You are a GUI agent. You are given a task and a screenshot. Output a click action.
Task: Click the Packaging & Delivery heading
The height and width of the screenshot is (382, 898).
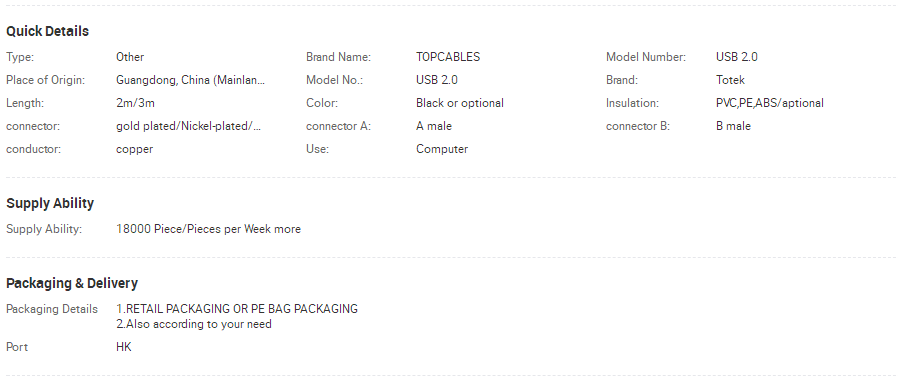72,283
